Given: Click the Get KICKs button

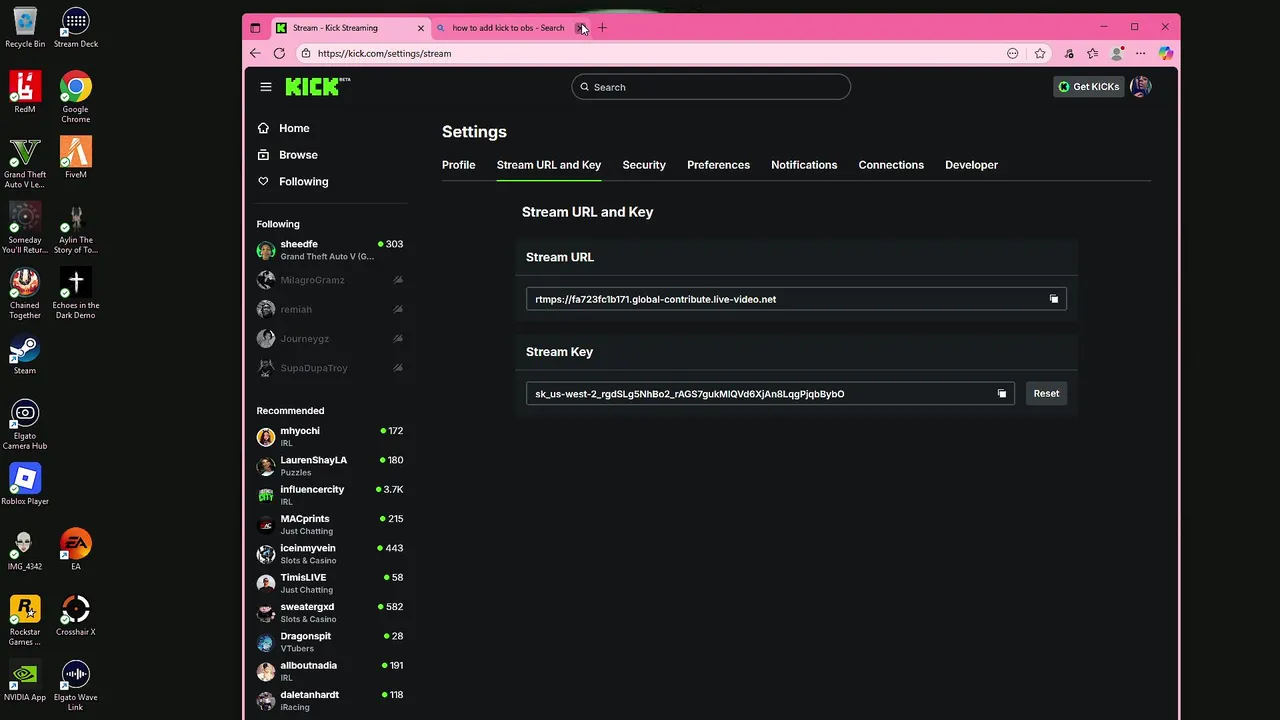Looking at the screenshot, I should pos(1089,87).
